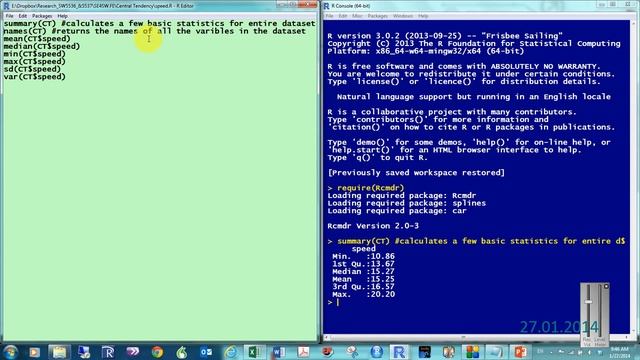Click the require(Rcmdr) command in console

point(370,188)
